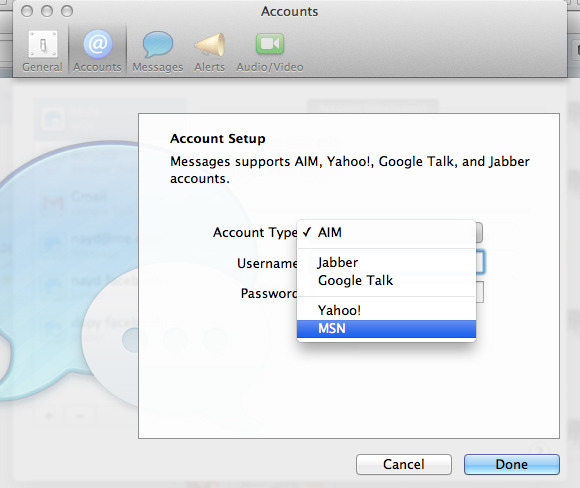Click the Username input field edge

coord(480,262)
